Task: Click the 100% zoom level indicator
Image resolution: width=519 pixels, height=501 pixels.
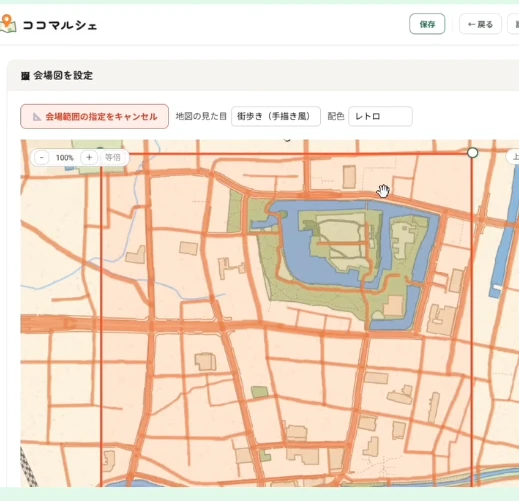Action: (x=65, y=158)
